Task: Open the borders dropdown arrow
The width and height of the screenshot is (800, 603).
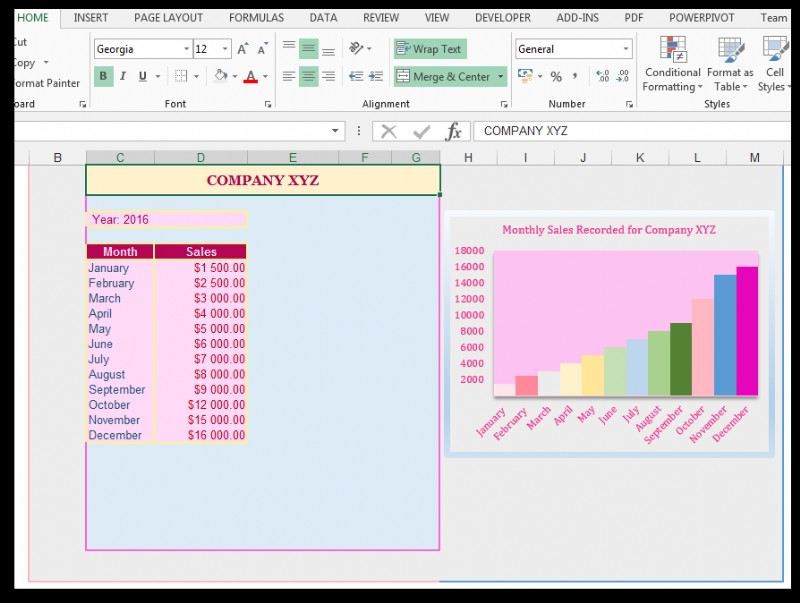Action: [196, 77]
